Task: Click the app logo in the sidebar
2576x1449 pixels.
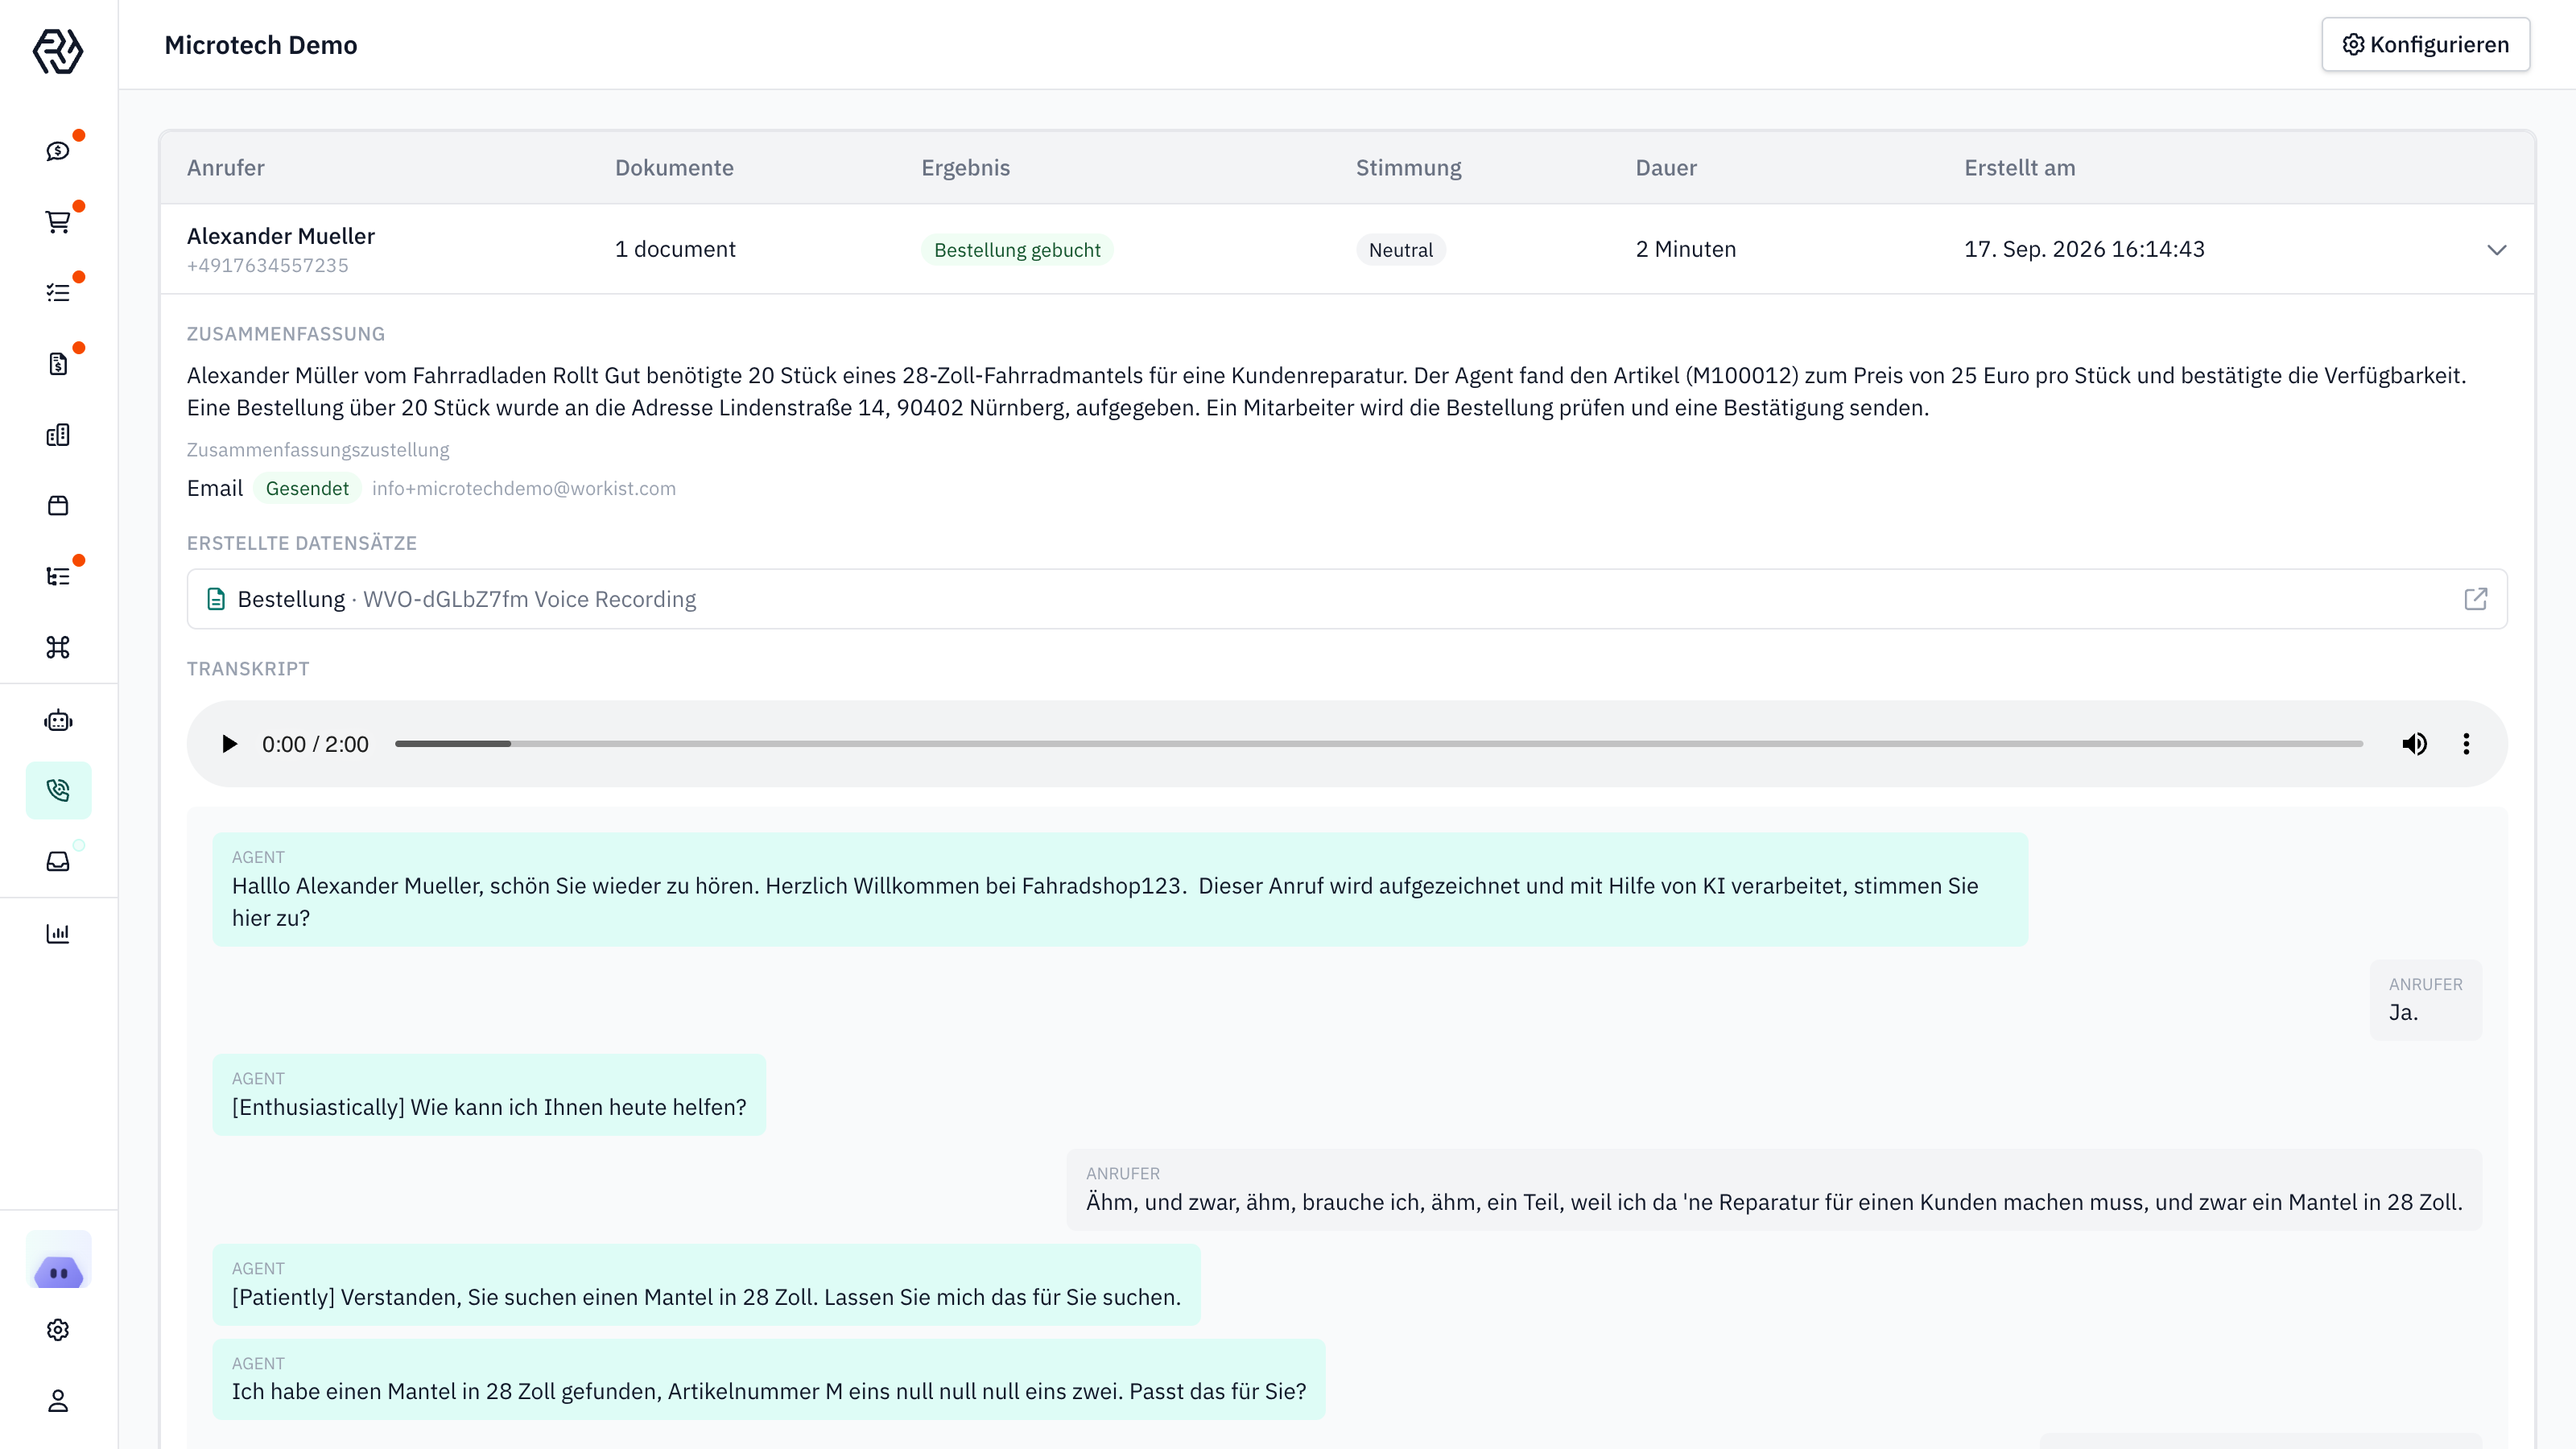Action: (x=58, y=50)
